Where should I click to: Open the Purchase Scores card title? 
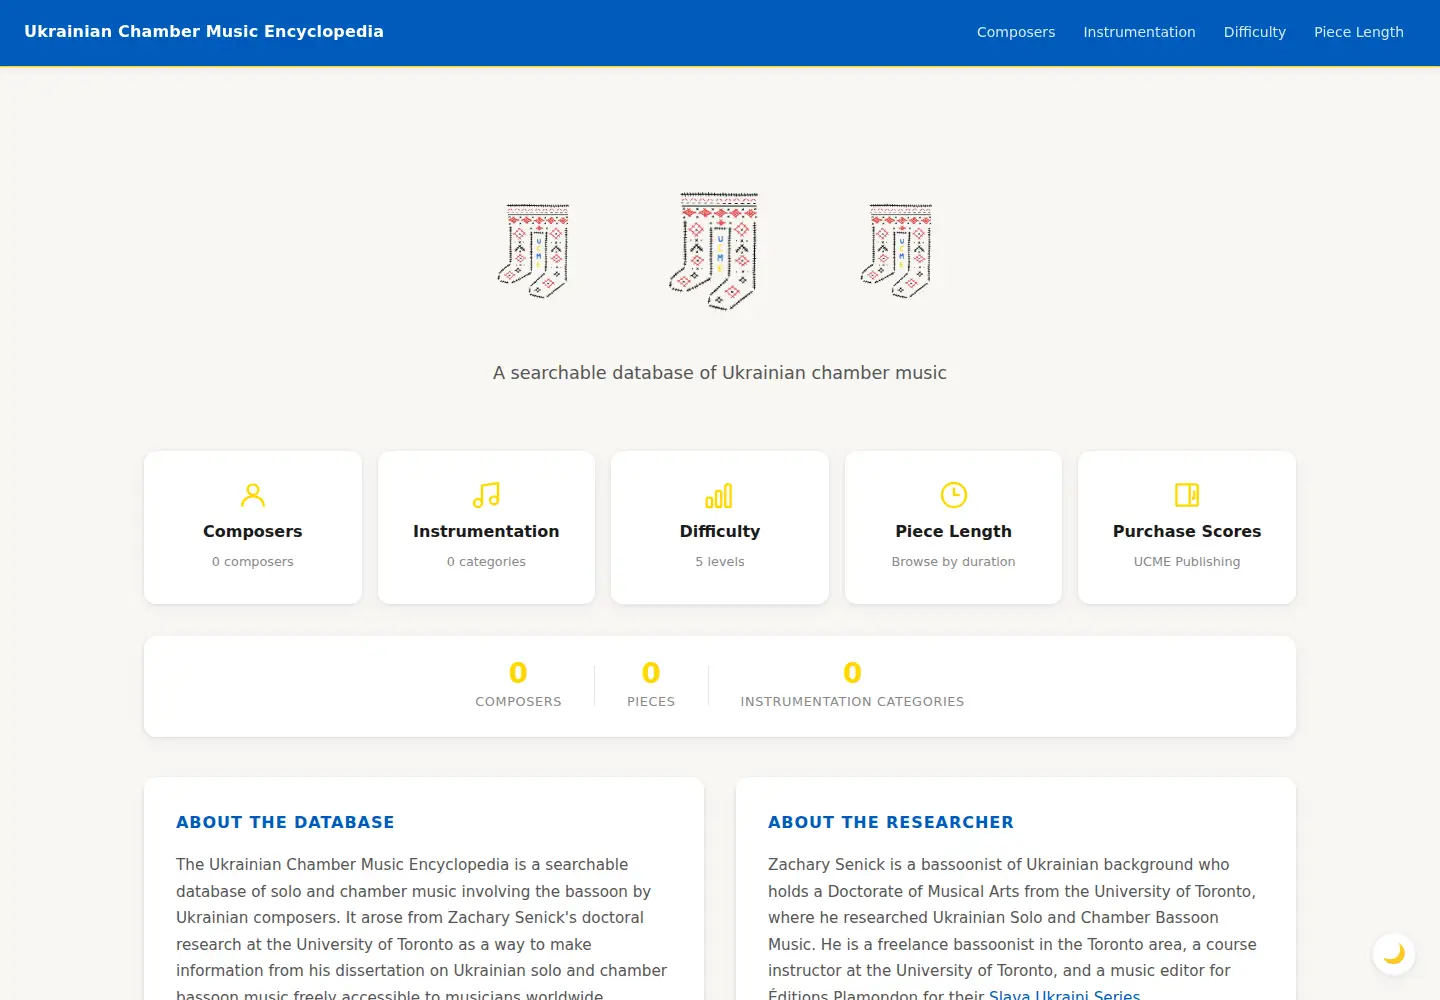pyautogui.click(x=1187, y=531)
